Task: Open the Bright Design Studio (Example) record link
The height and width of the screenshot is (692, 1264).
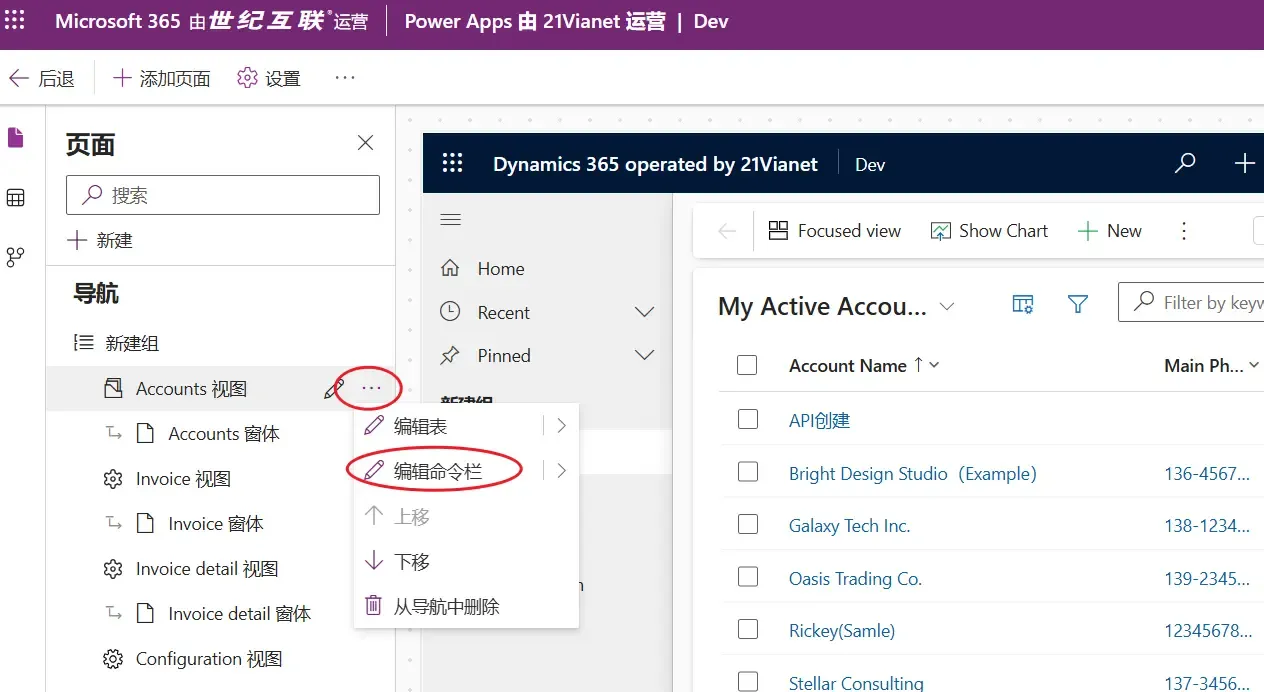Action: click(x=912, y=473)
